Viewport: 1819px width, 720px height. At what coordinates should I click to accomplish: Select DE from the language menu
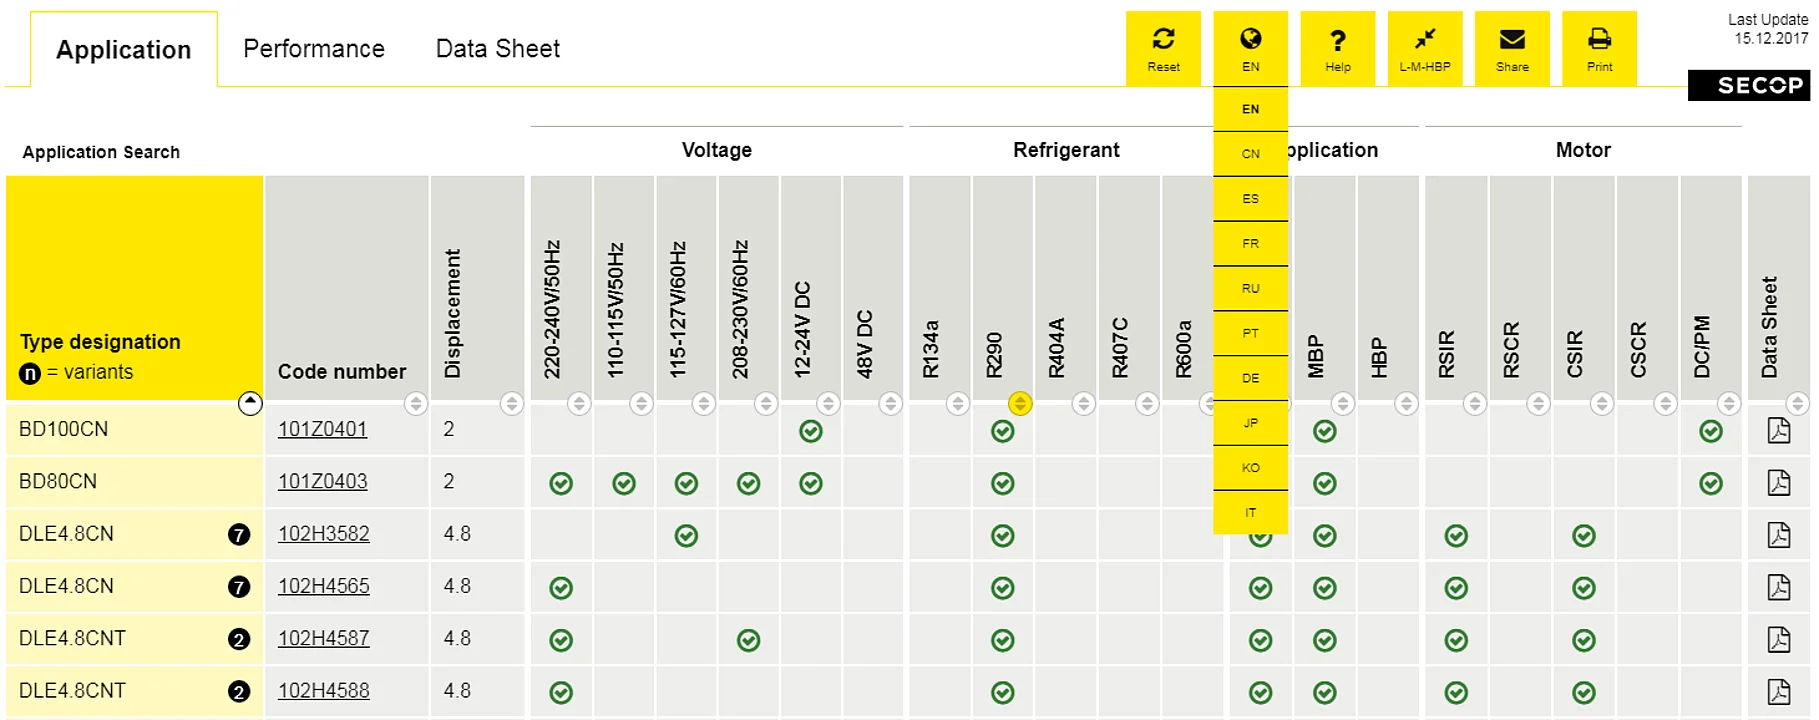coord(1250,378)
